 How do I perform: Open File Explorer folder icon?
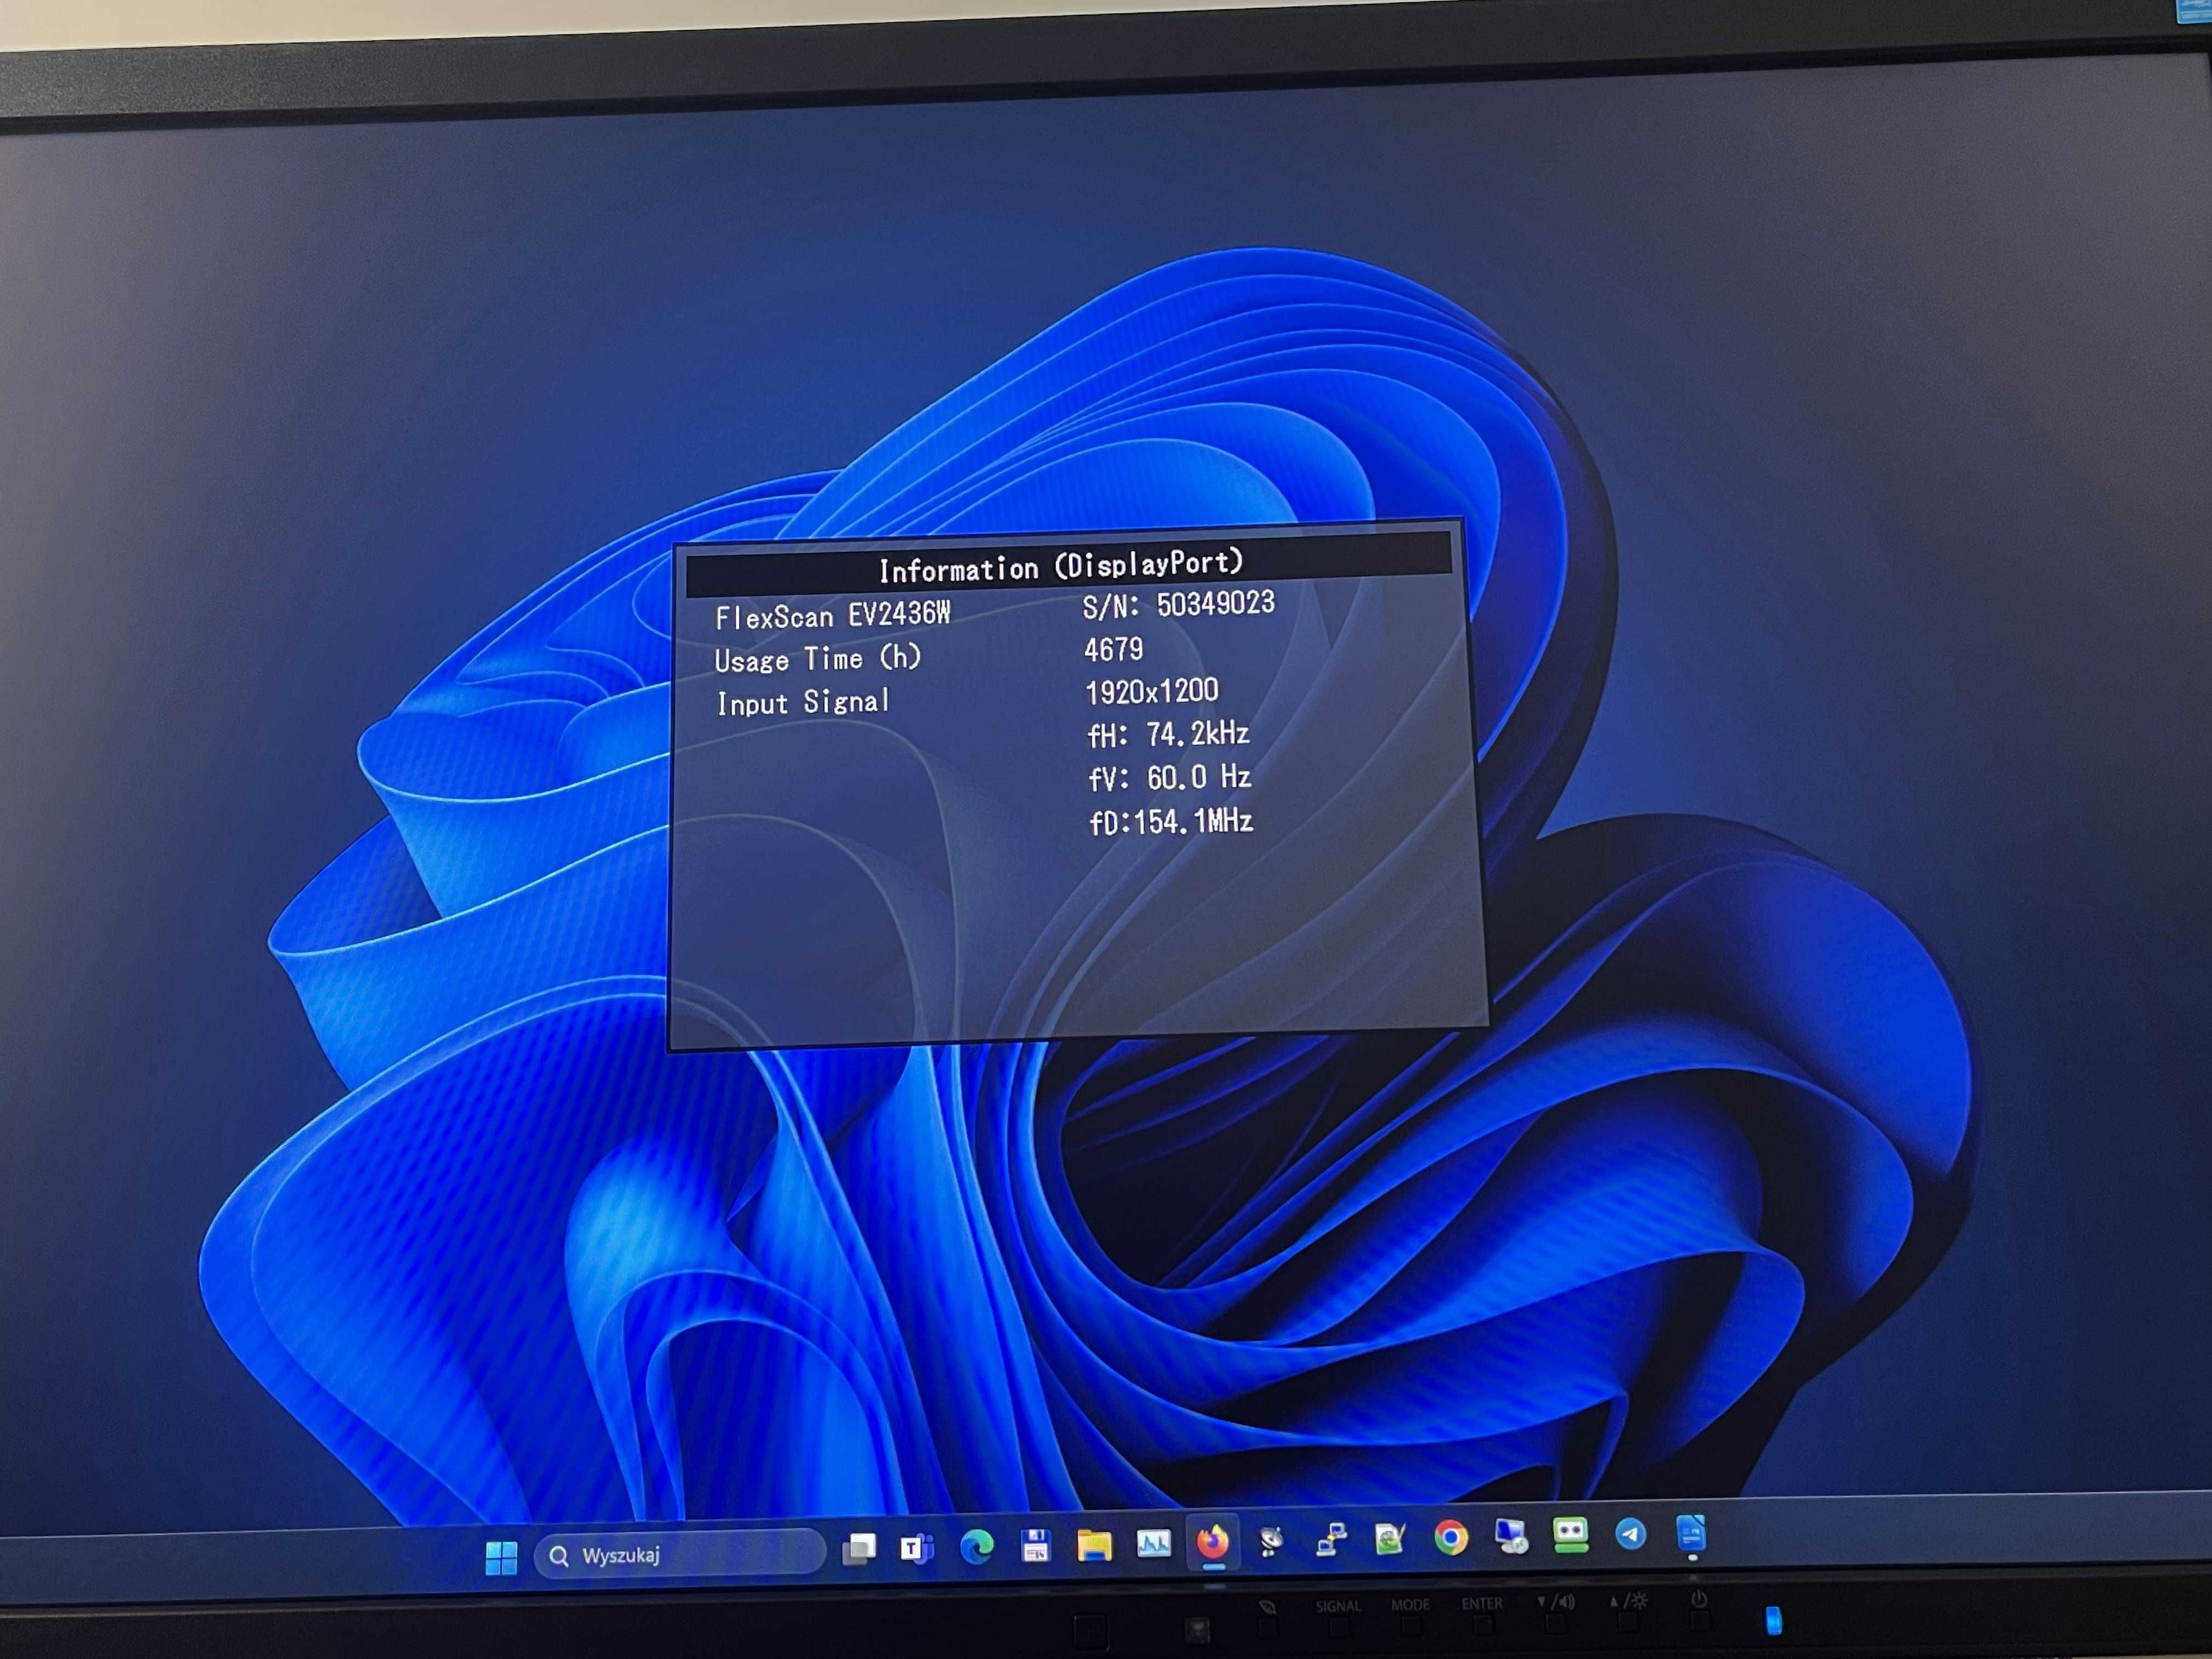[1094, 1545]
